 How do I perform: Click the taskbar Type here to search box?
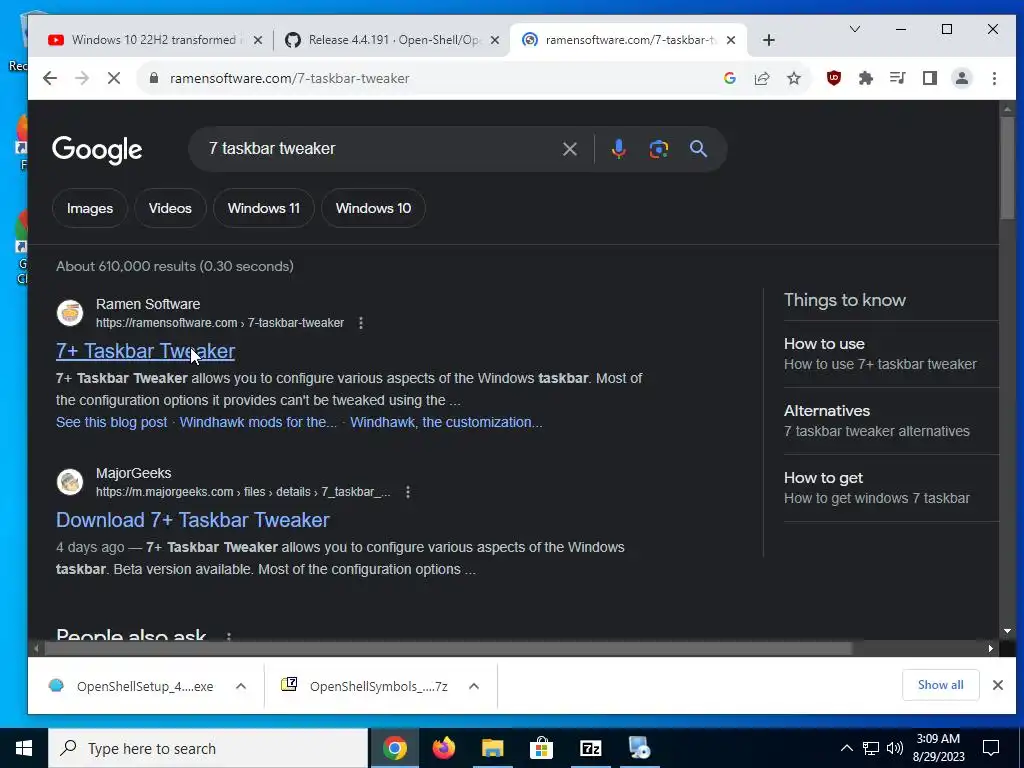click(x=208, y=748)
